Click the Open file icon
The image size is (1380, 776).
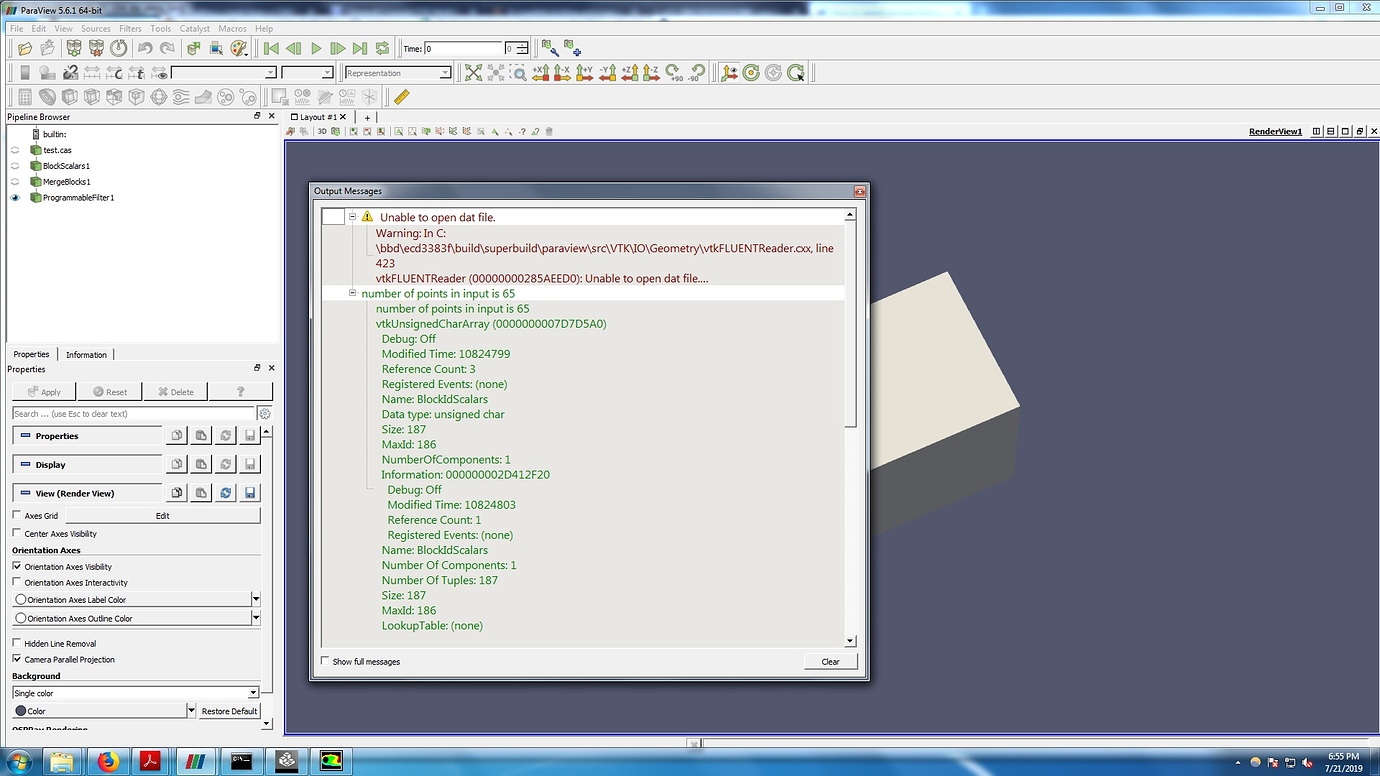[25, 48]
